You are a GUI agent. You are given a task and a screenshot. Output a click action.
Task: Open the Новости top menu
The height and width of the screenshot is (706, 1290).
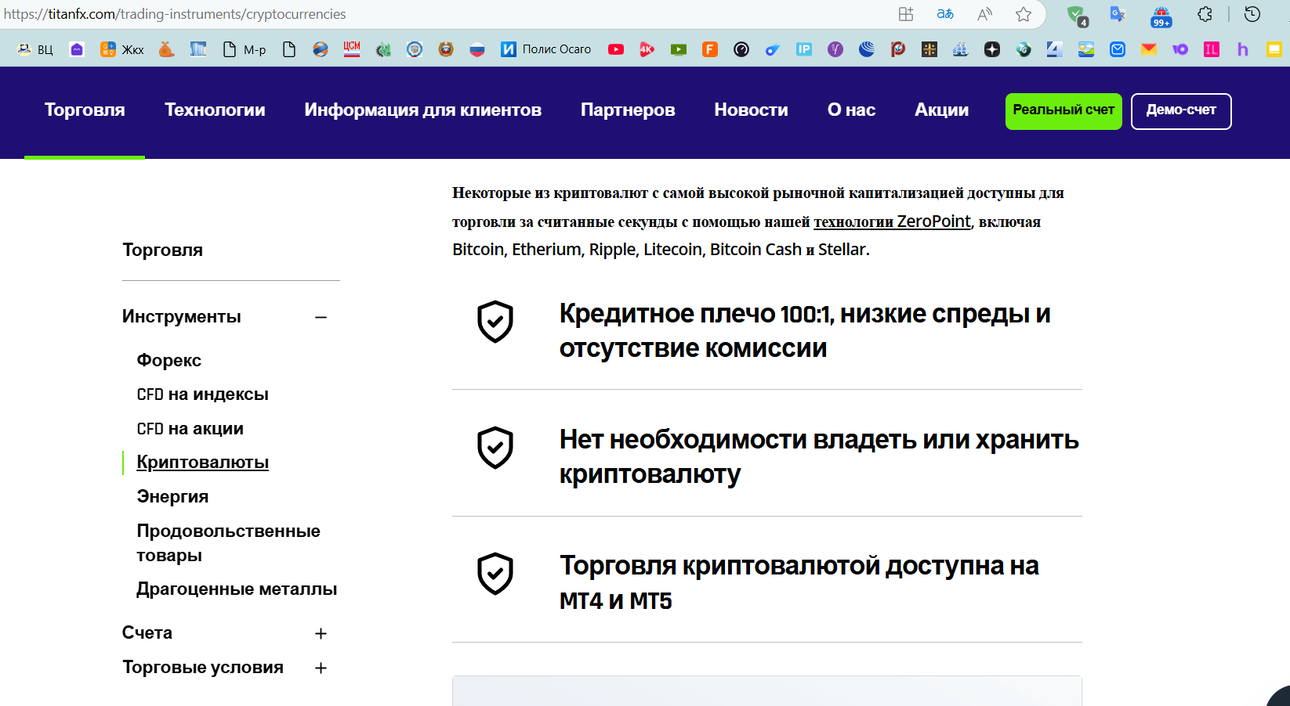pos(751,110)
